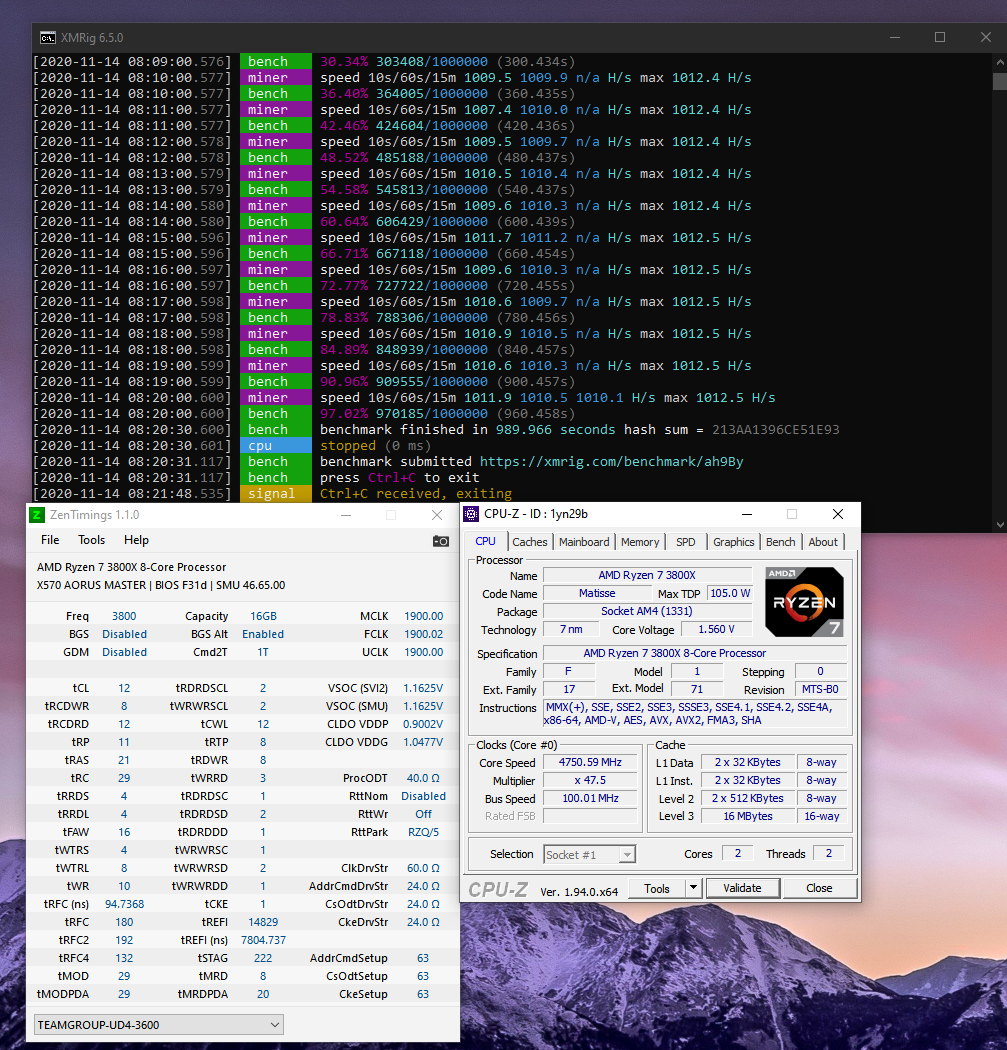Click the ZenTimings Freq 3800 value
This screenshot has width=1007, height=1050.
pos(124,616)
